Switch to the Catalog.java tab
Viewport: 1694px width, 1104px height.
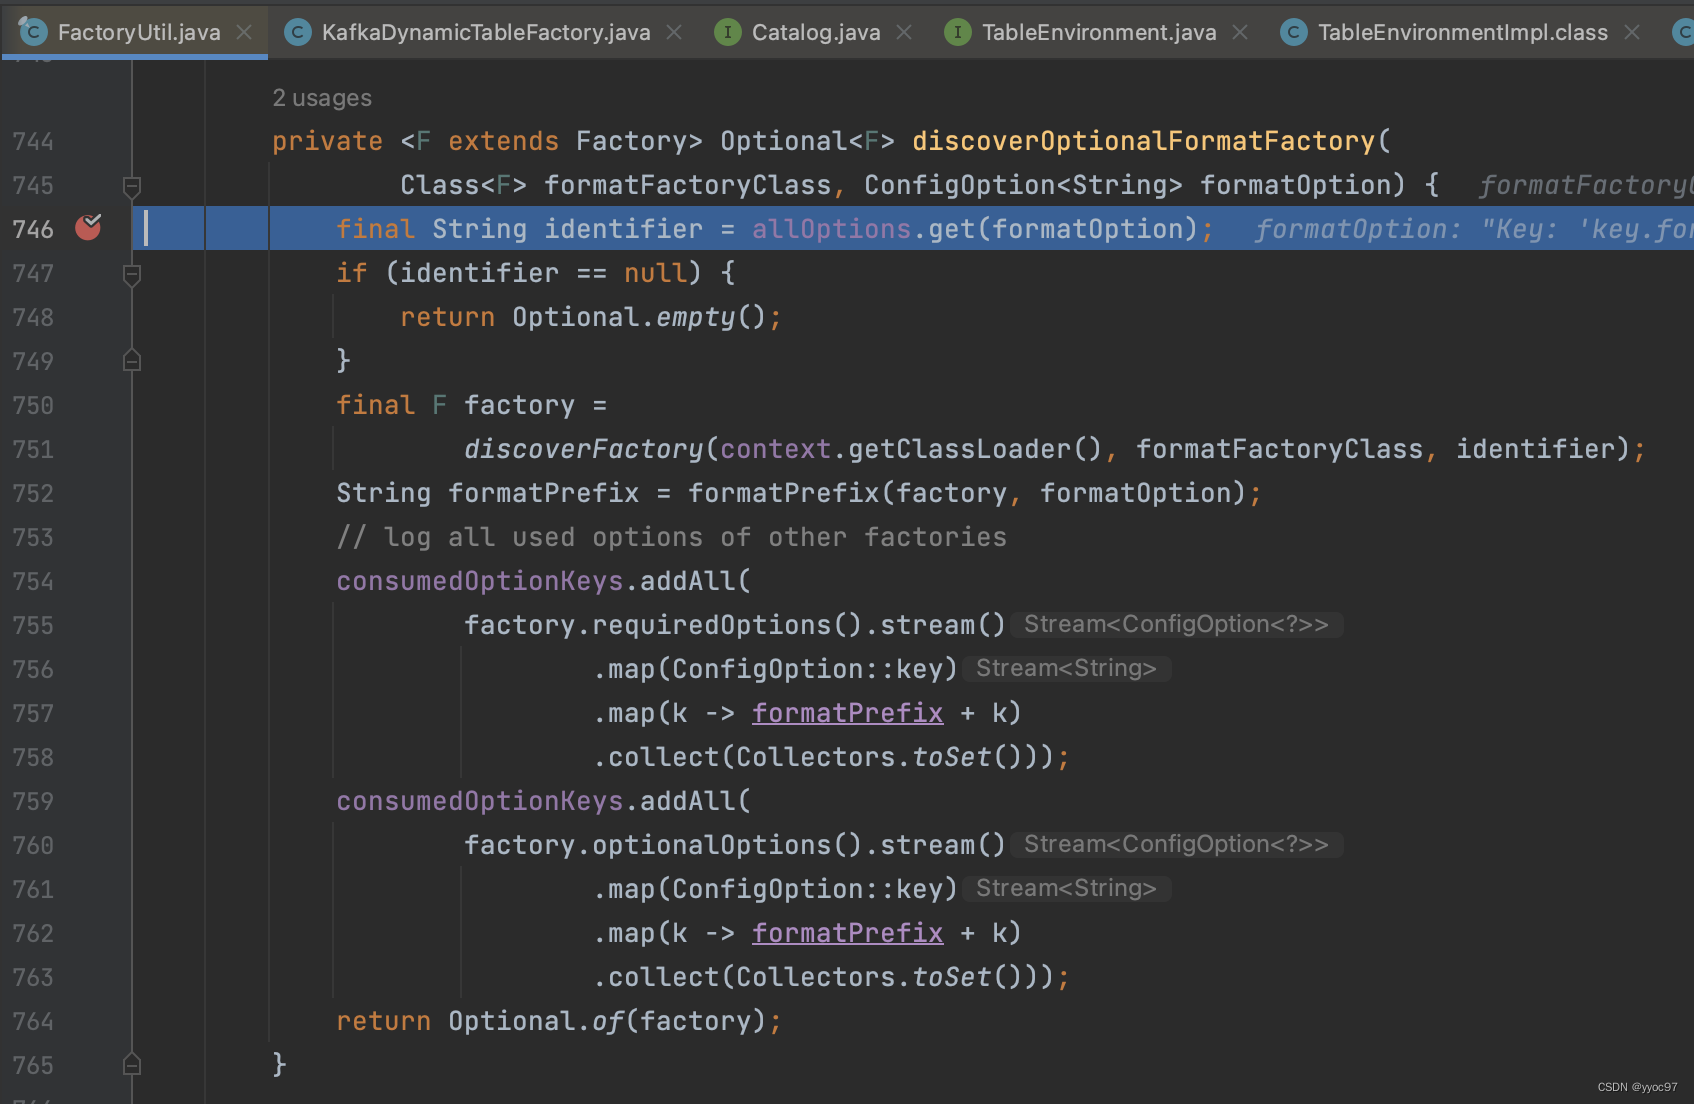coord(816,32)
